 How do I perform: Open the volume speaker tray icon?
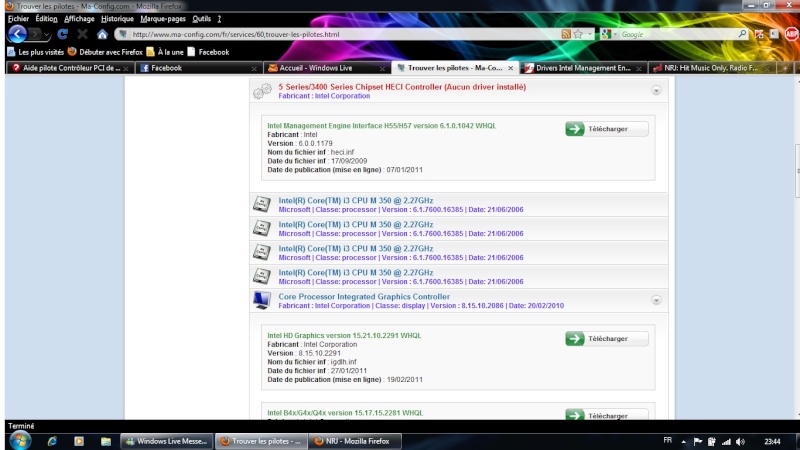click(x=740, y=442)
